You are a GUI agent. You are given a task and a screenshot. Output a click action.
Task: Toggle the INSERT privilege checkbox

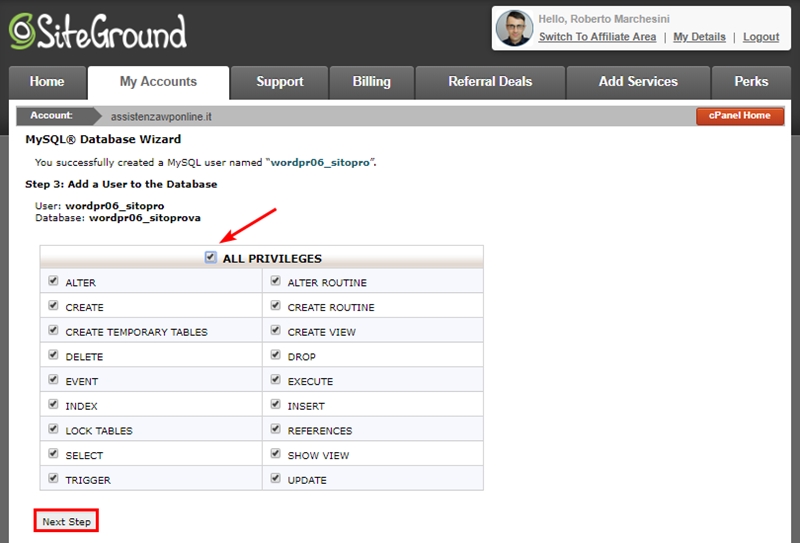point(276,404)
